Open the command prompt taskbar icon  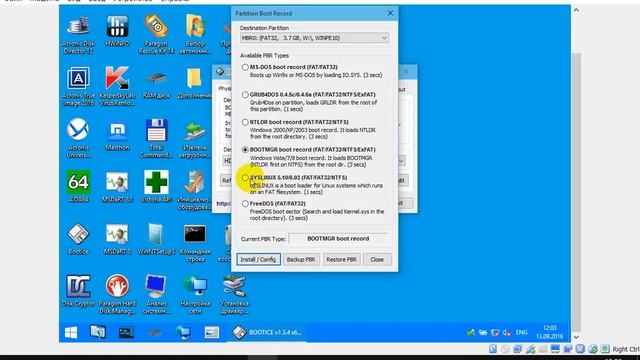(126, 333)
